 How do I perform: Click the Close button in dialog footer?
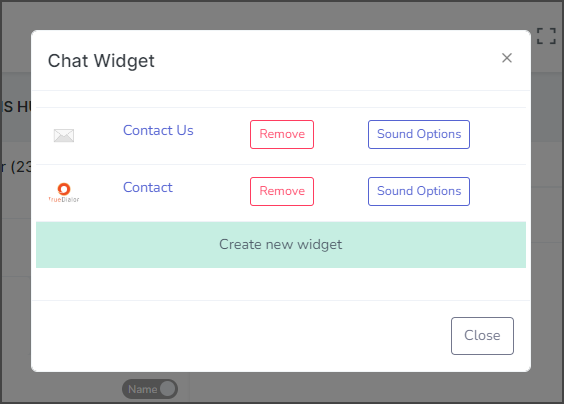click(482, 336)
